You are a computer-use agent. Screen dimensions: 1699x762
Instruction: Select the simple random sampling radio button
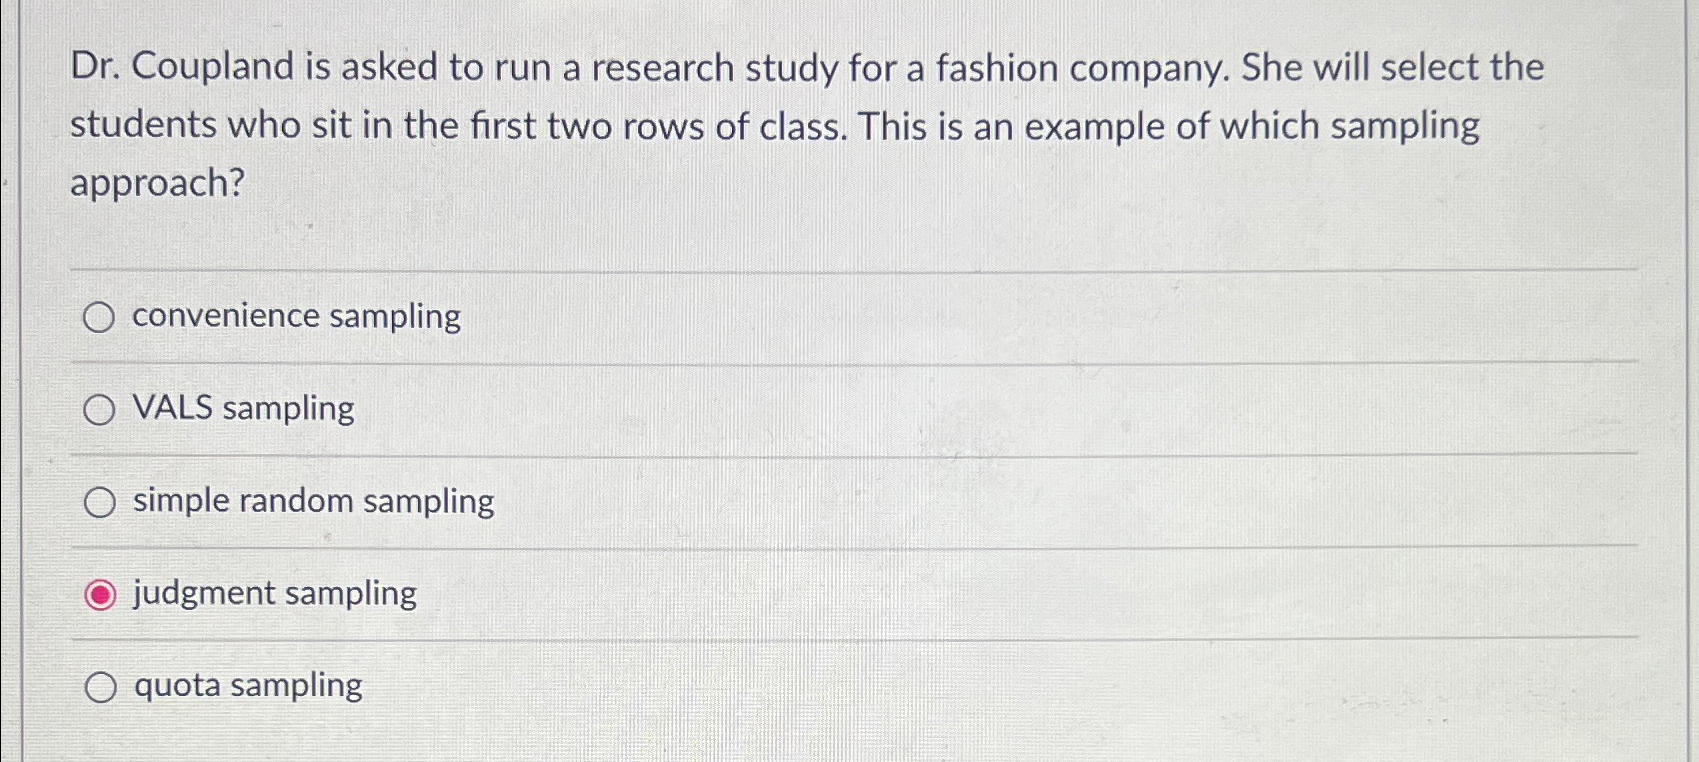[x=100, y=502]
